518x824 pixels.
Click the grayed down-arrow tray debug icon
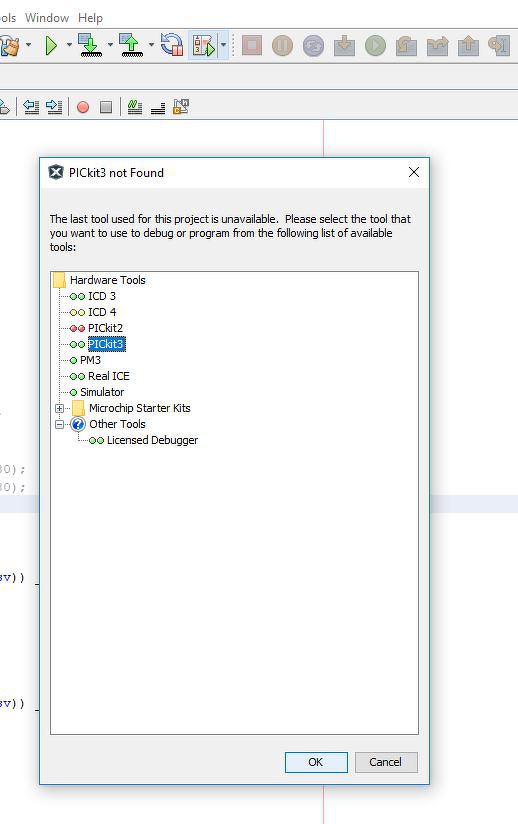[x=345, y=45]
